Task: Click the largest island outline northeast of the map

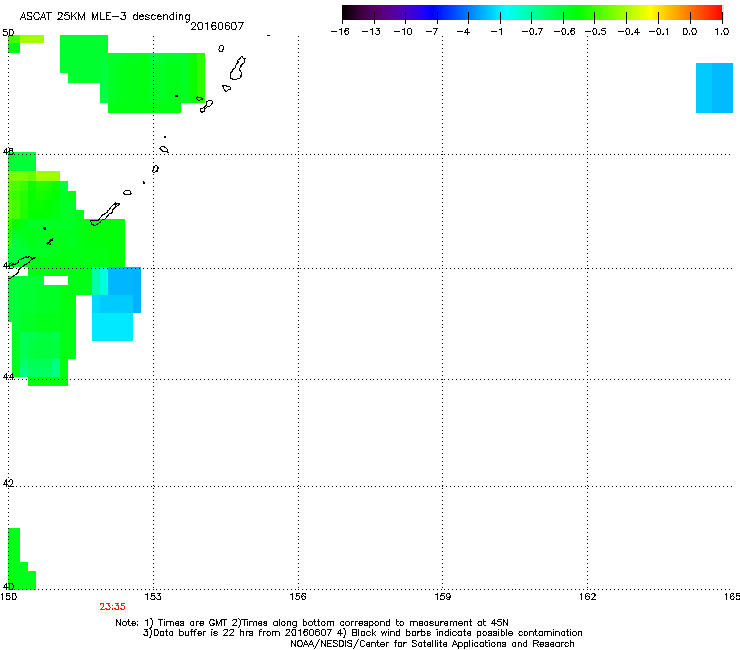Action: coord(238,68)
